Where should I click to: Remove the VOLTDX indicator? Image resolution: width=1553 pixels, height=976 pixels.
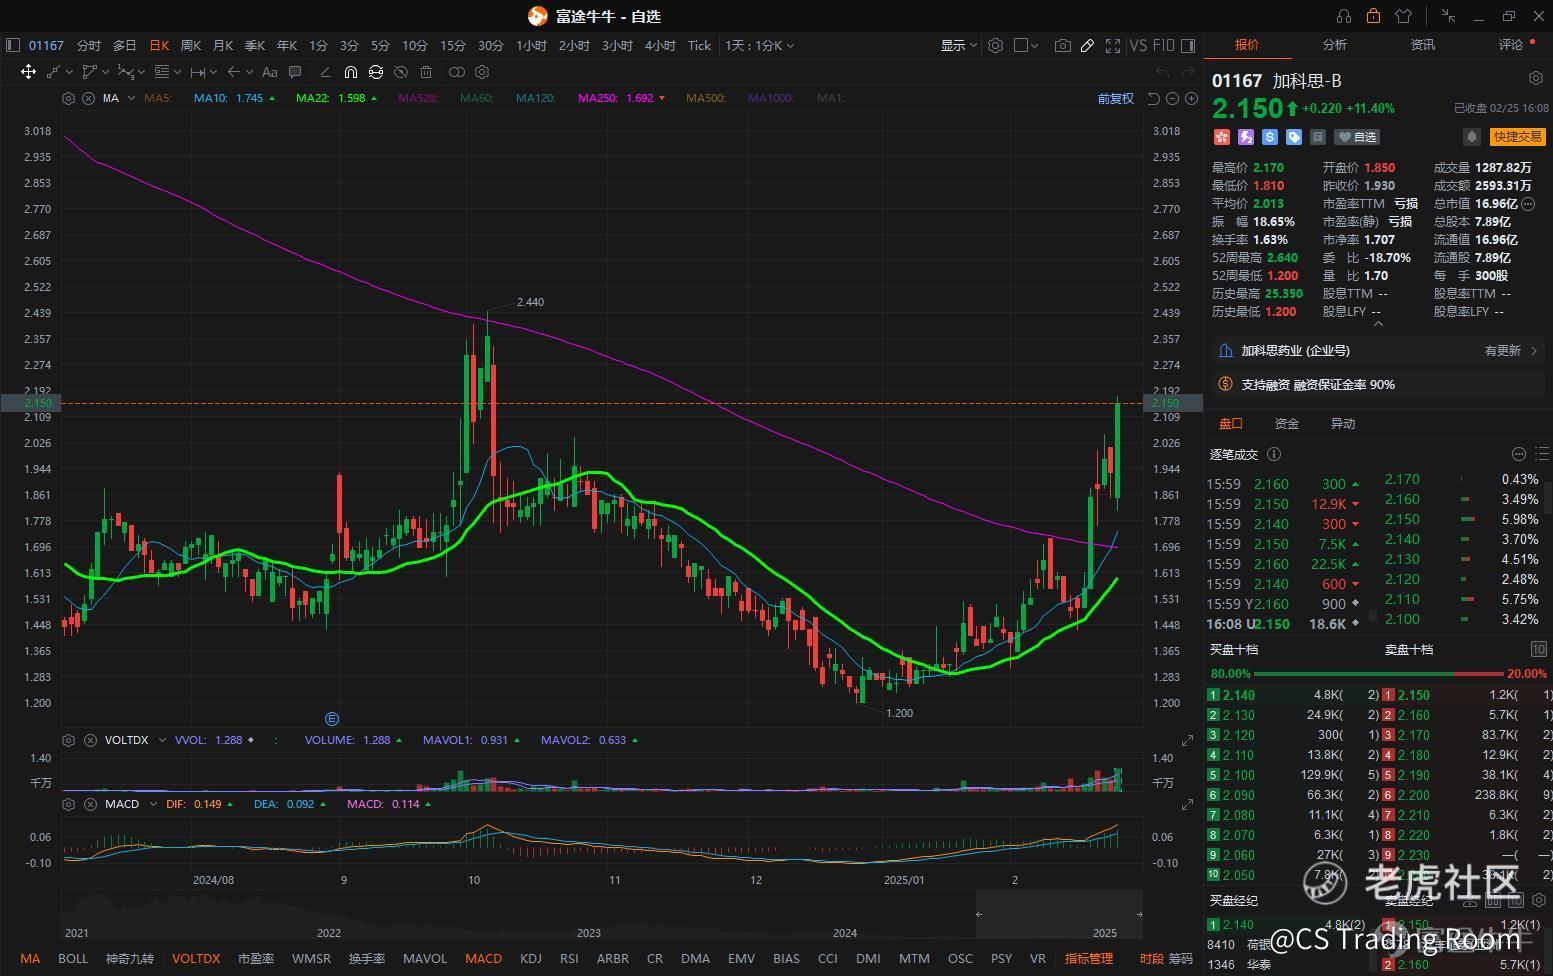[90, 740]
